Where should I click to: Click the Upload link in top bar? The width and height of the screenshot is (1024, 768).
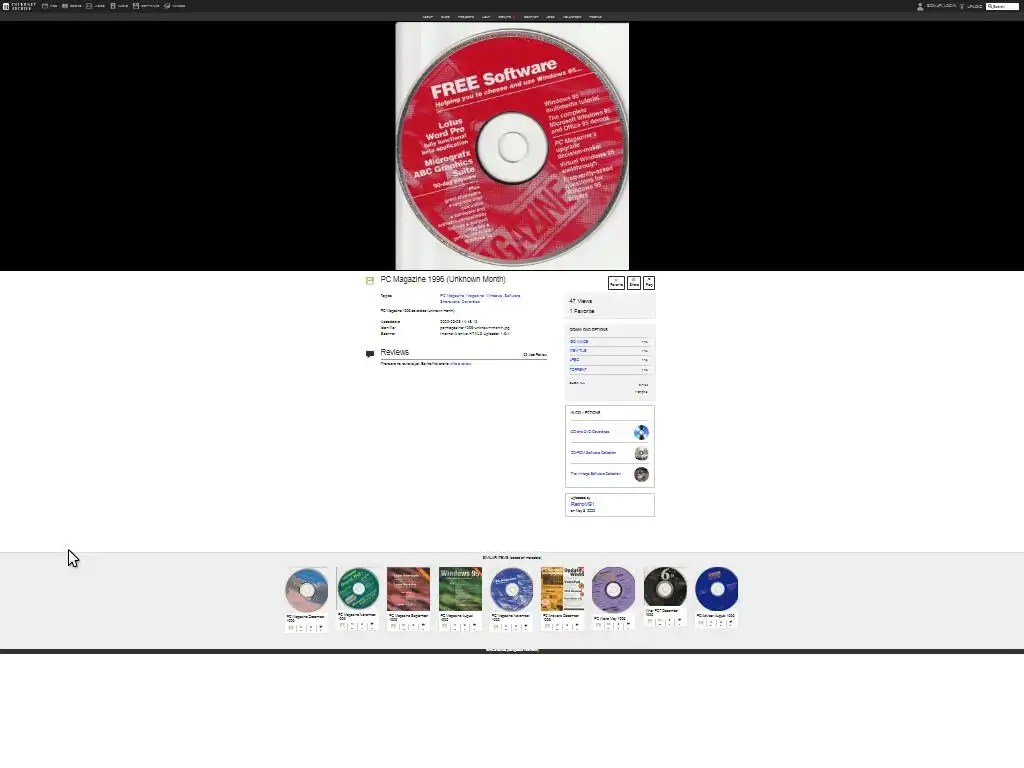point(971,6)
